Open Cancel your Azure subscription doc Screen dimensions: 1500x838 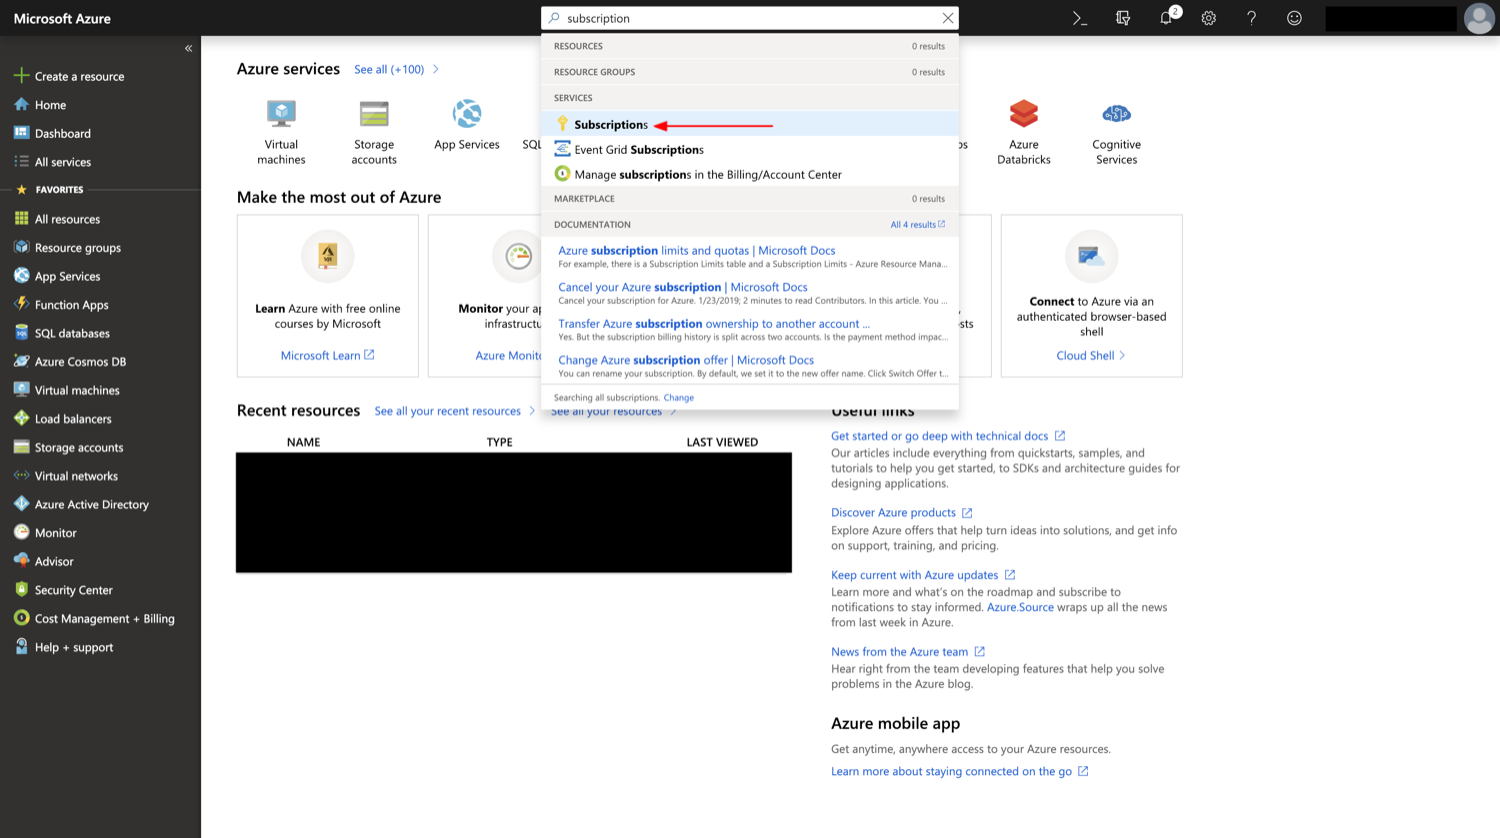[682, 287]
